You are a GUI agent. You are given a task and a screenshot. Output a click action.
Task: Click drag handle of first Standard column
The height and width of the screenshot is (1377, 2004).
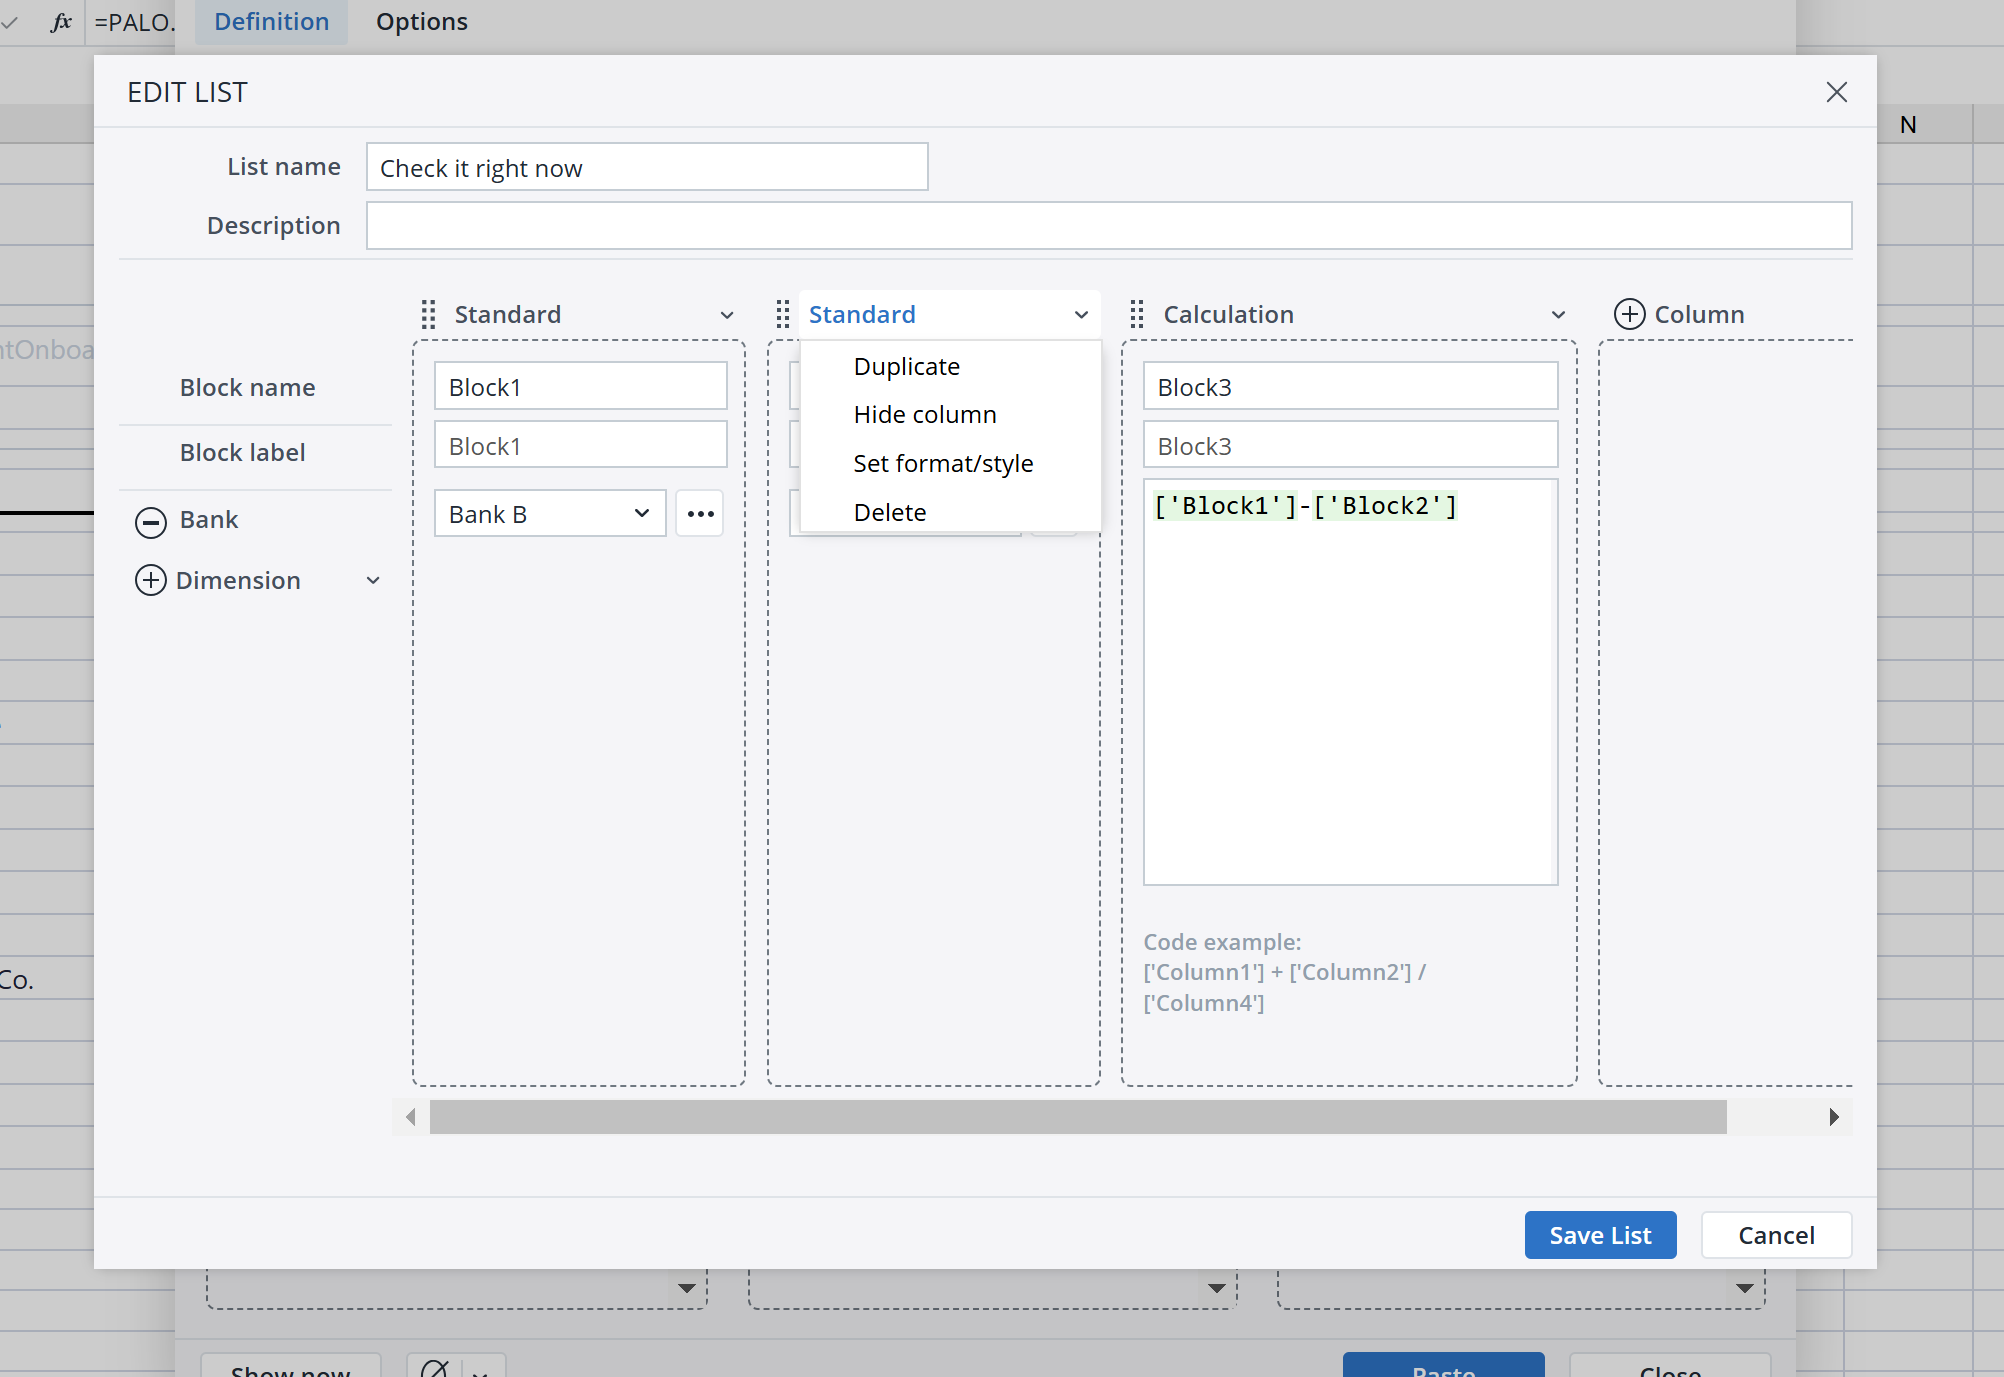[x=429, y=315]
